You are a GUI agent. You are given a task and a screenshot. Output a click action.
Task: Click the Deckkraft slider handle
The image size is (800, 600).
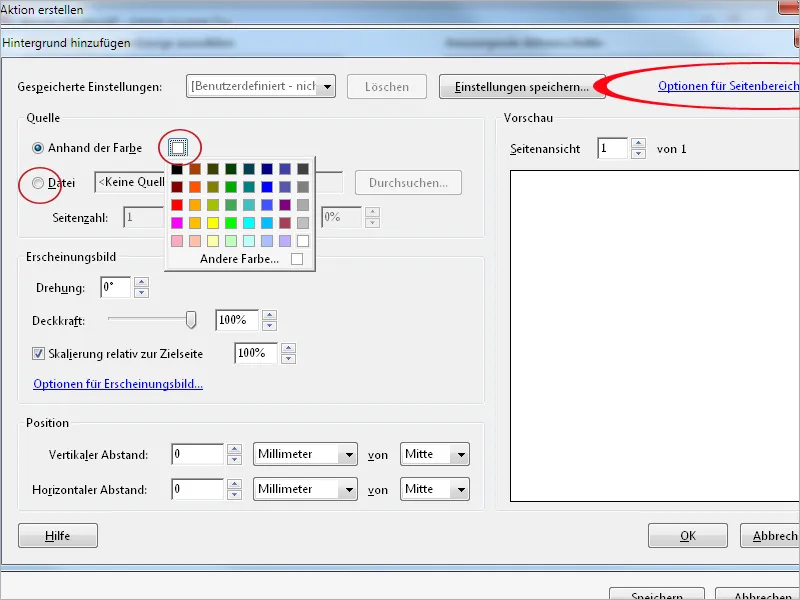(191, 320)
